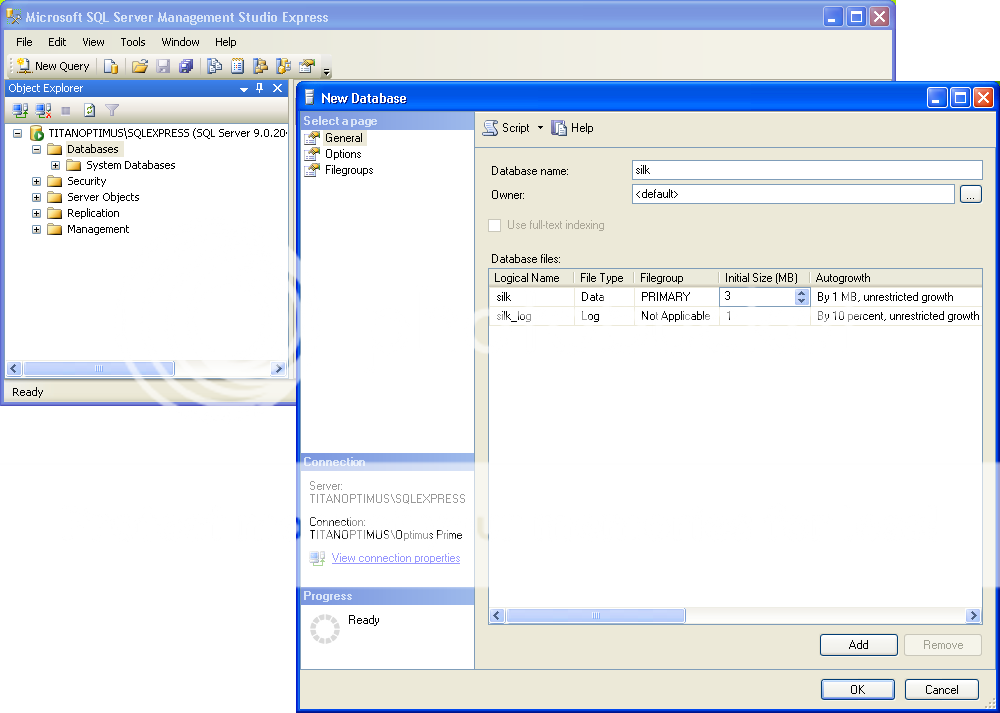The height and width of the screenshot is (713, 1000).
Task: Click the greyed Save disk icon
Action: click(163, 66)
